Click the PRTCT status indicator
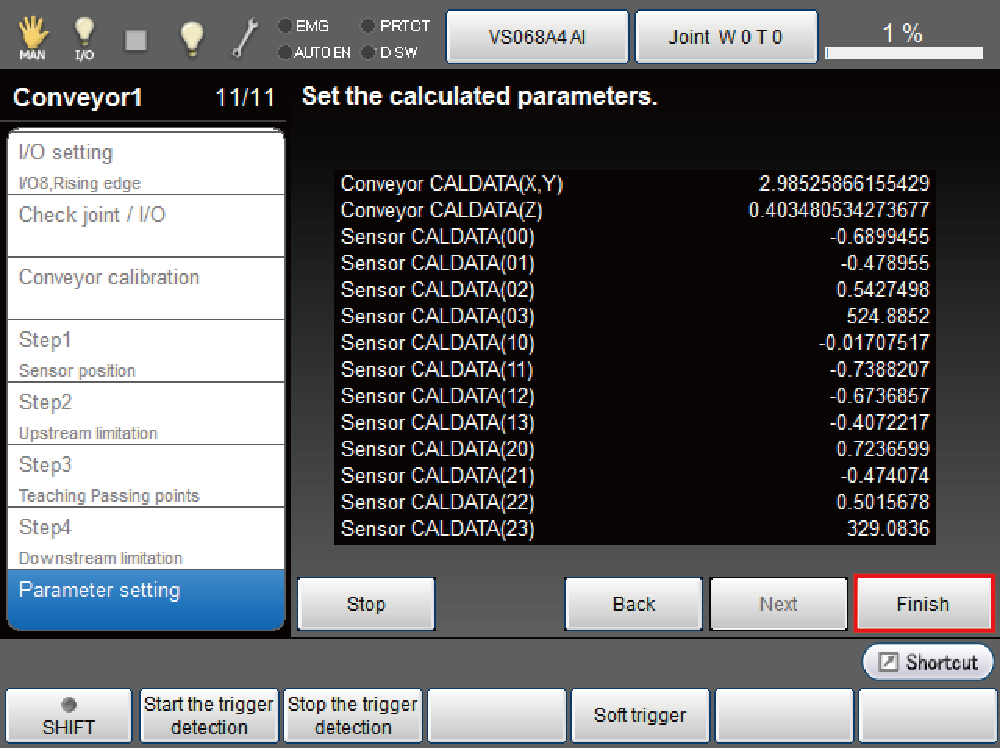The image size is (1000, 748). pos(395,26)
